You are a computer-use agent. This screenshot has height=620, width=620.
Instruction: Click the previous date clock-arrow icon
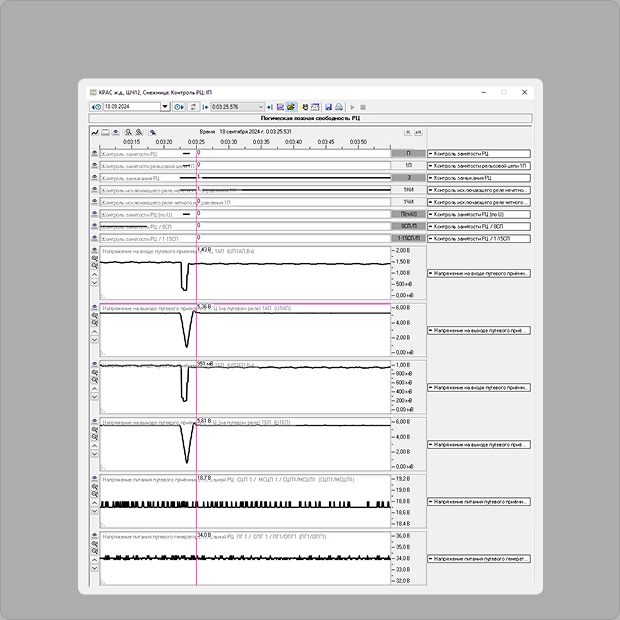(96, 107)
